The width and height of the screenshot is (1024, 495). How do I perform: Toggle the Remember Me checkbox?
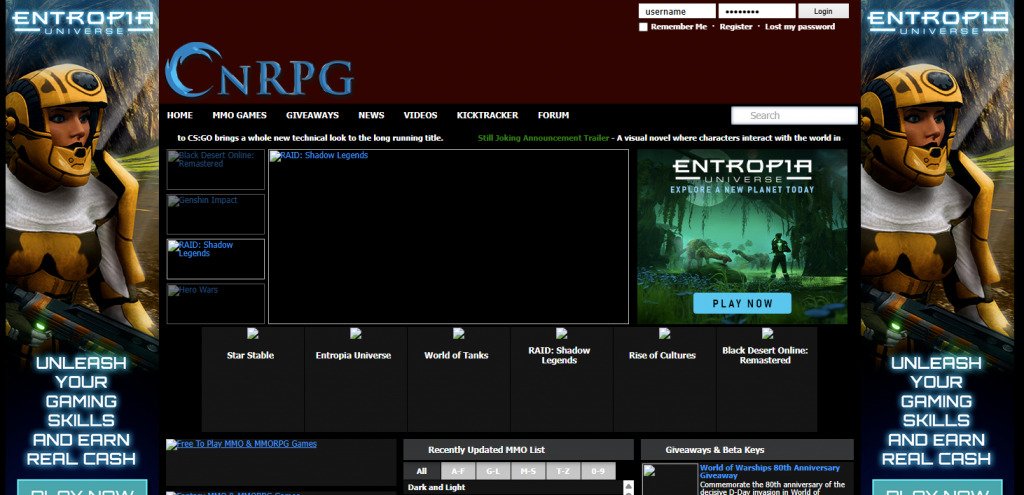tap(643, 27)
